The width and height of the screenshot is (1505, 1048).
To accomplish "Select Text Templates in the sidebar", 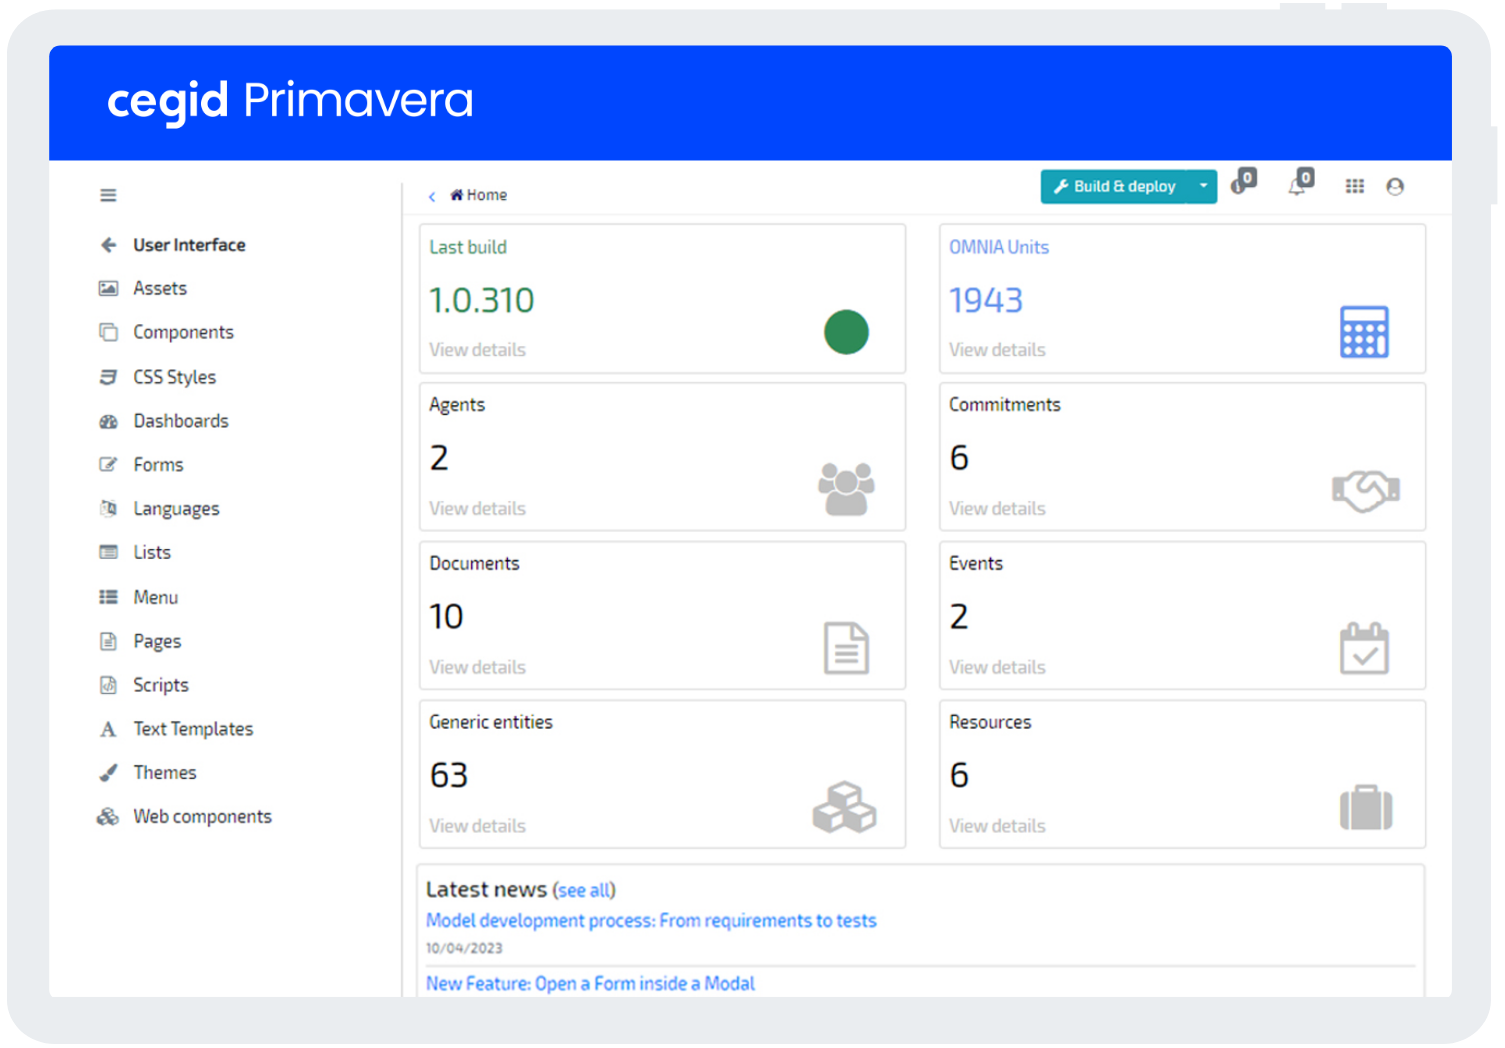I will tap(193, 729).
